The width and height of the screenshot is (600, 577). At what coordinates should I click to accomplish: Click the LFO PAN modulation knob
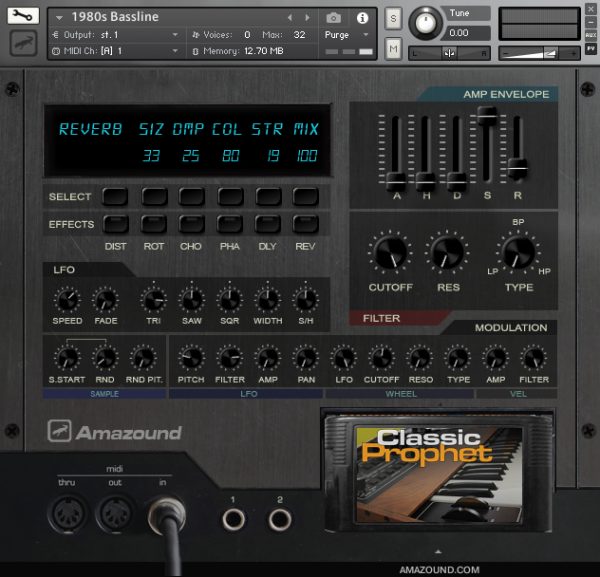(x=305, y=358)
